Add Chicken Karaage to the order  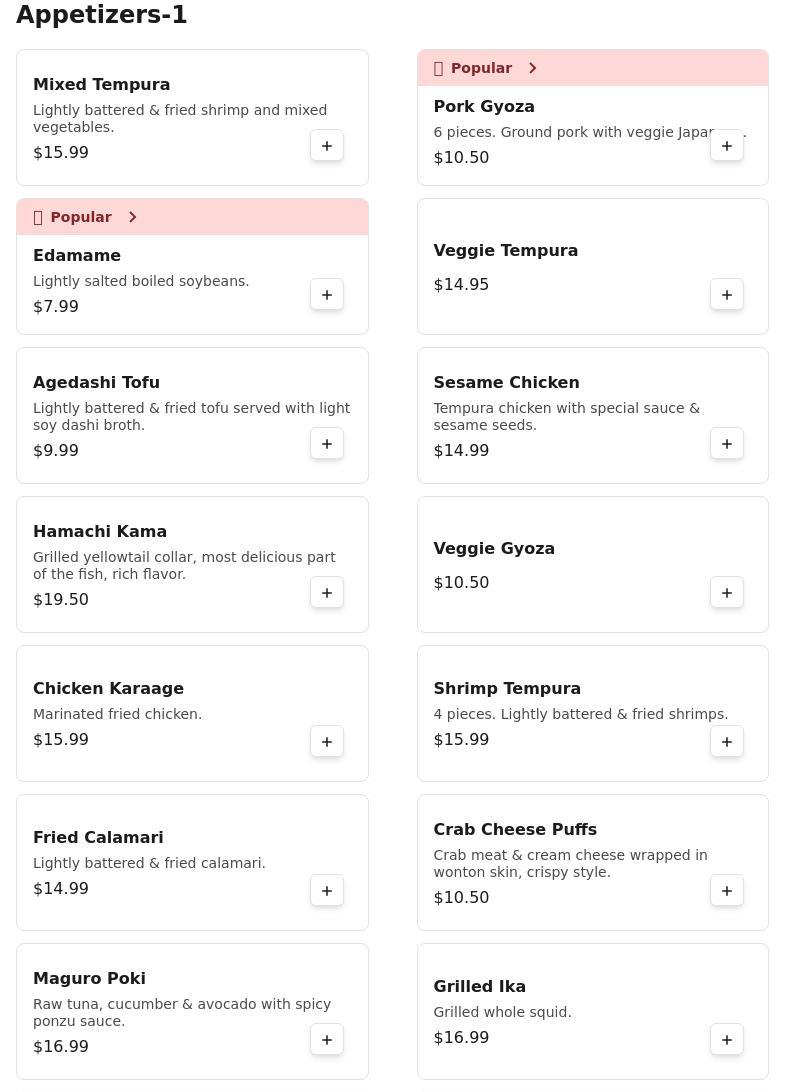pos(327,742)
